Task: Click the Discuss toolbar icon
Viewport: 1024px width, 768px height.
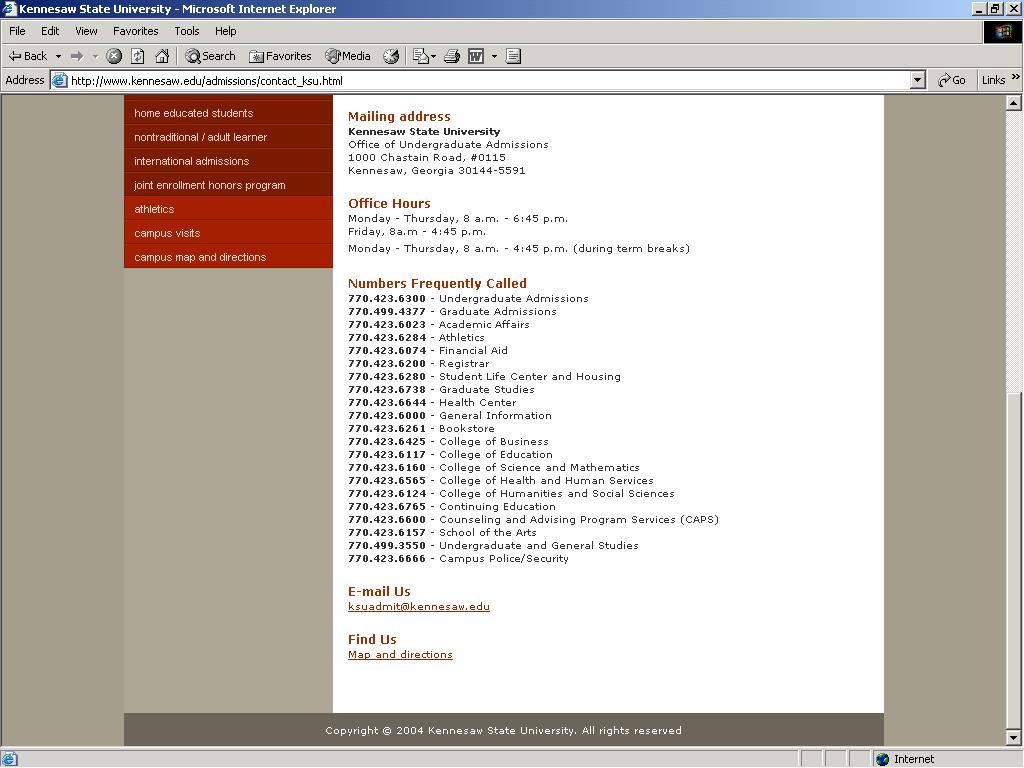Action: pyautogui.click(x=513, y=56)
